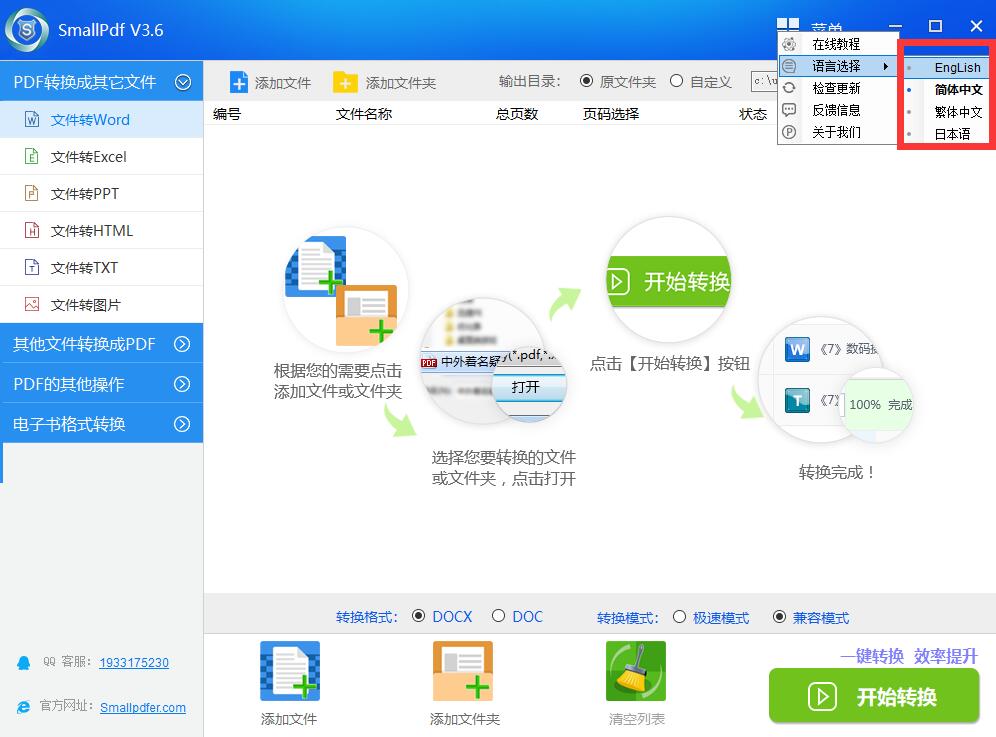Open 在线教程 from the menu
Image resolution: width=996 pixels, height=737 pixels.
[836, 44]
